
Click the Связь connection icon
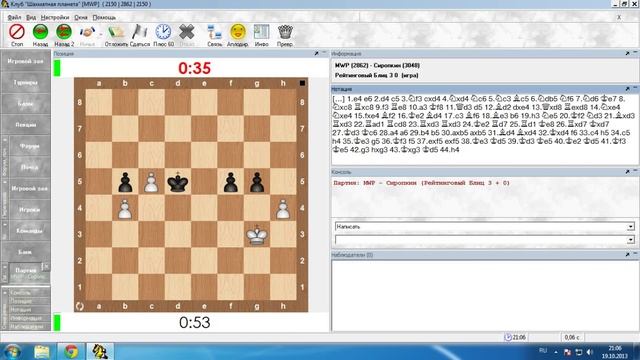(x=214, y=32)
